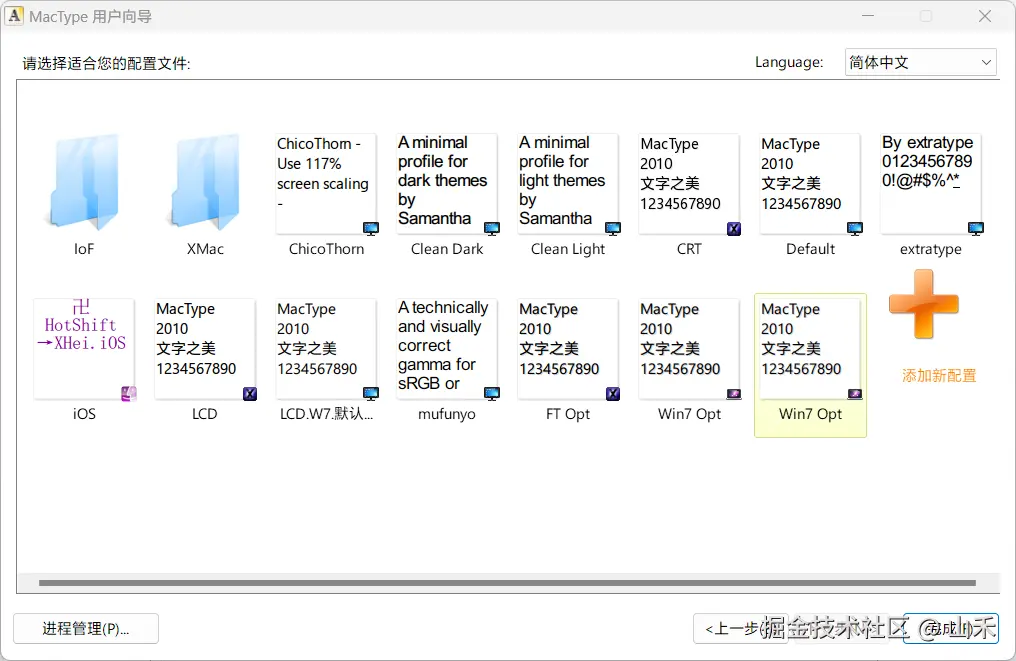Click the Default label text
The width and height of the screenshot is (1016, 661).
(810, 249)
